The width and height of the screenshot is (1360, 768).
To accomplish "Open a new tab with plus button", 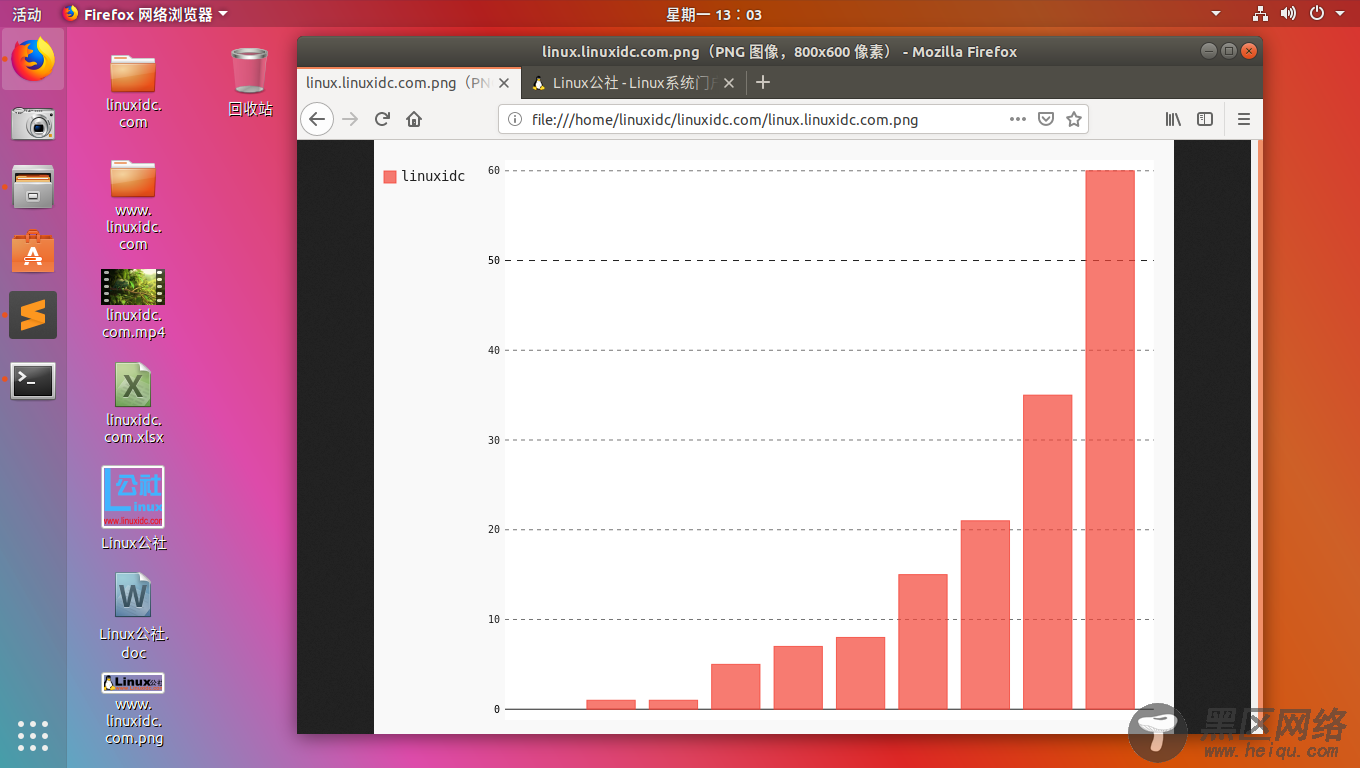I will tap(763, 83).
